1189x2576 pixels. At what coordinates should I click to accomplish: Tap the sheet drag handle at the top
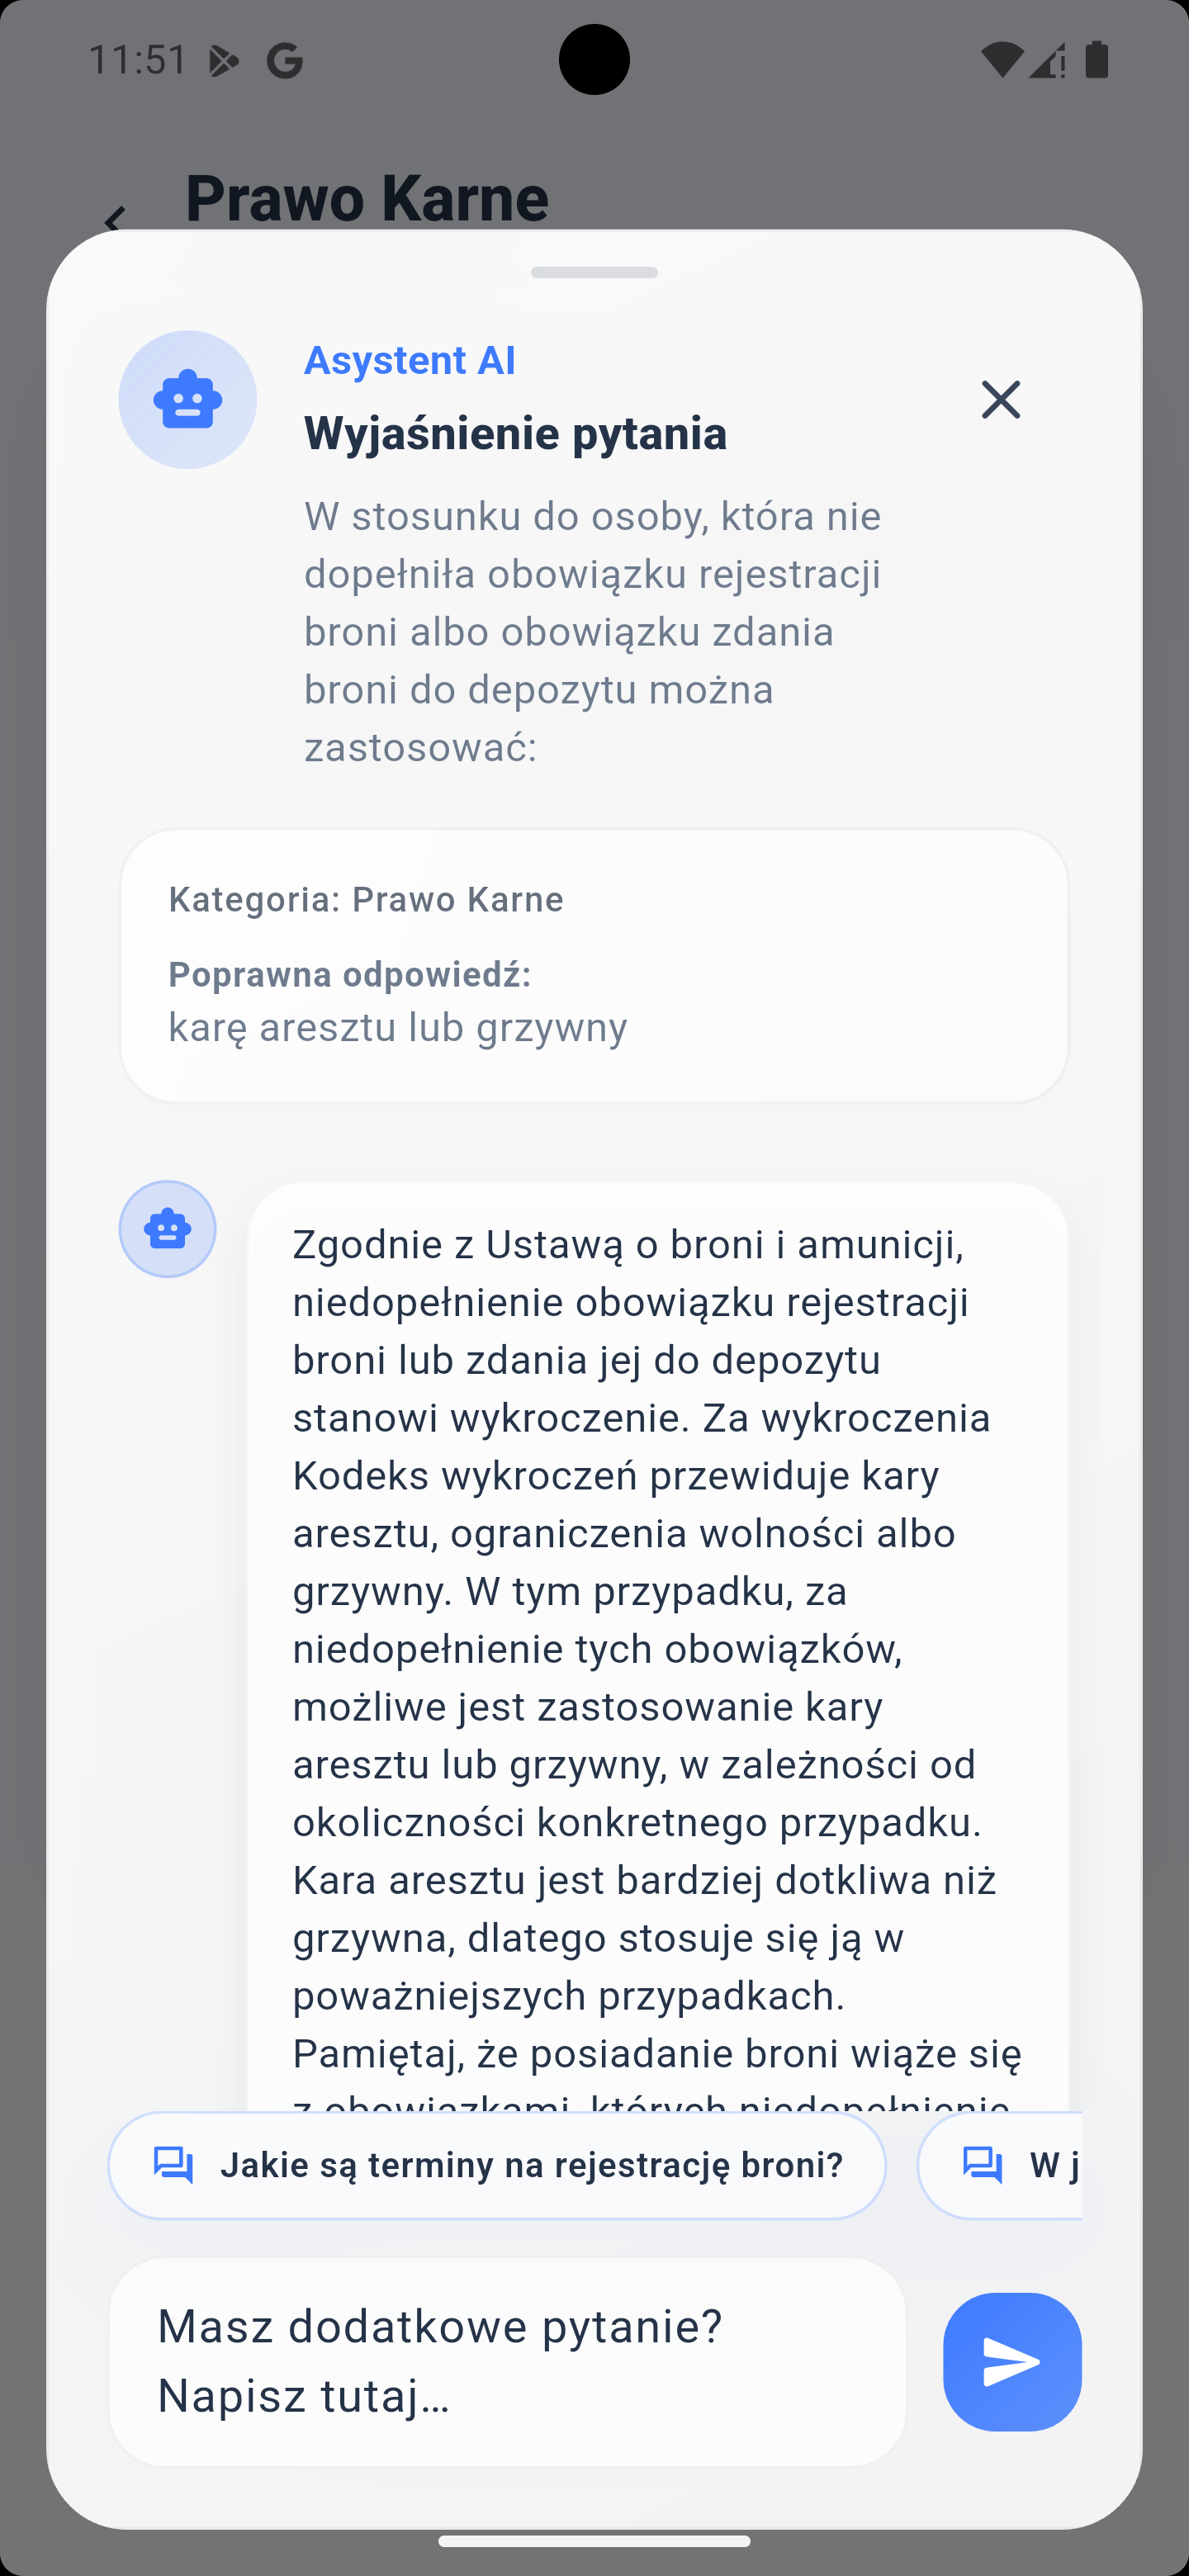coord(594,270)
